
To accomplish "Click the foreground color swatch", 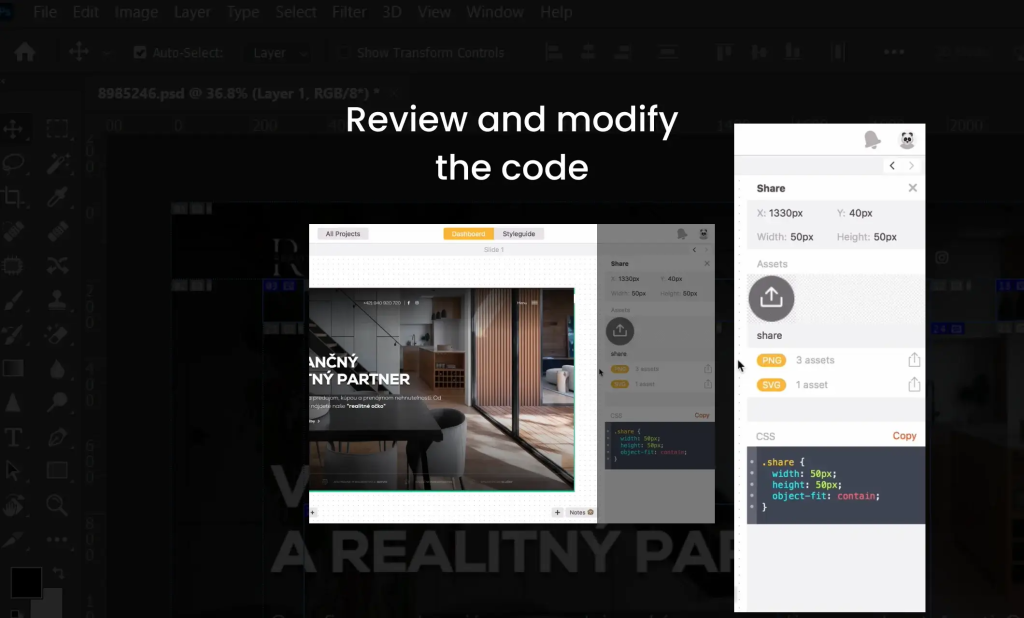I will click(x=28, y=581).
